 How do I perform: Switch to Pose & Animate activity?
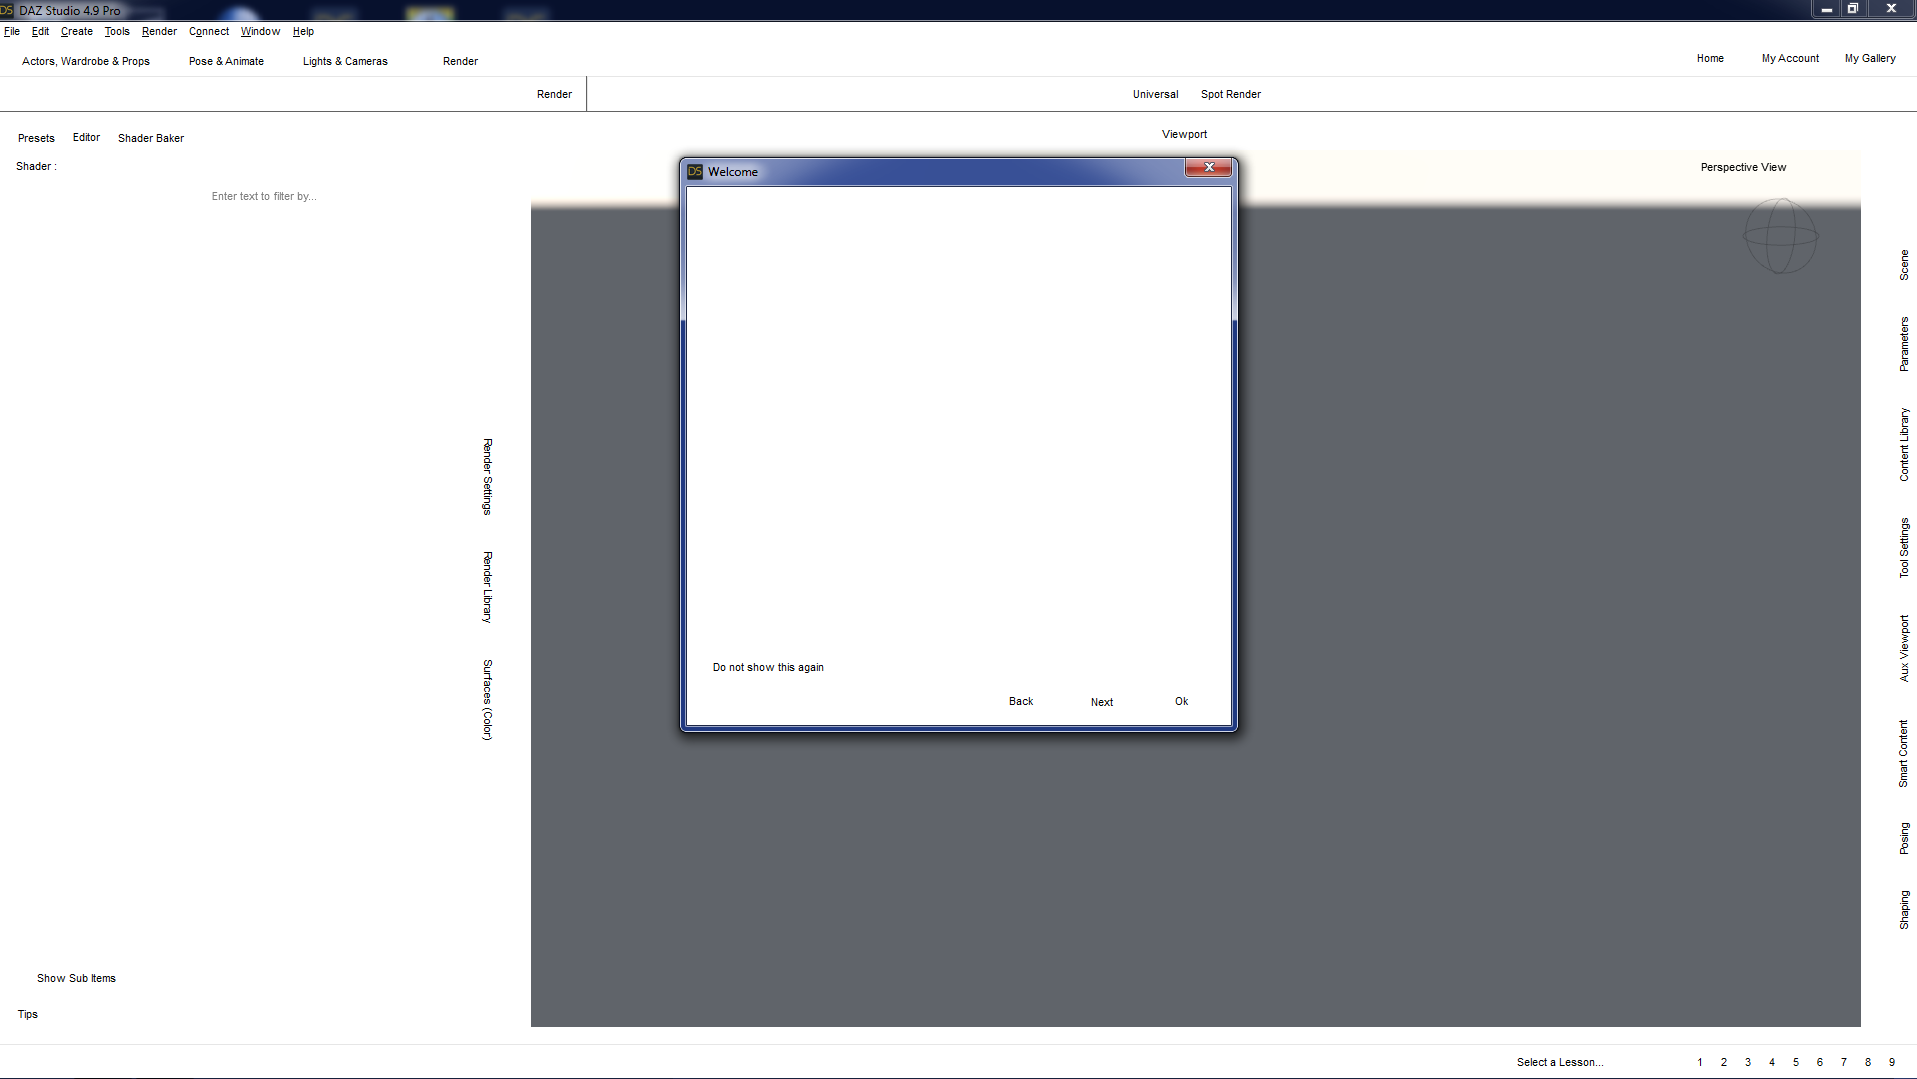[226, 62]
